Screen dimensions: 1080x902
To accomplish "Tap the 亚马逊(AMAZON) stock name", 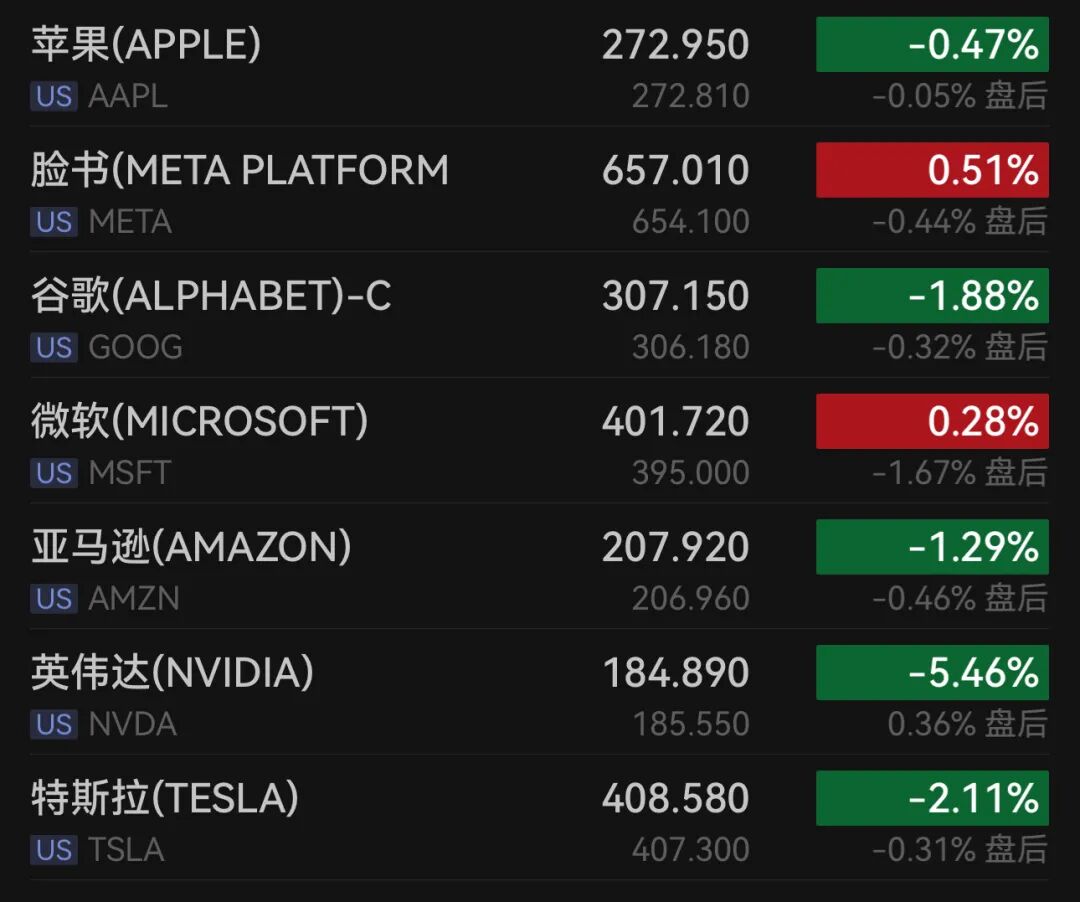I will pos(191,547).
